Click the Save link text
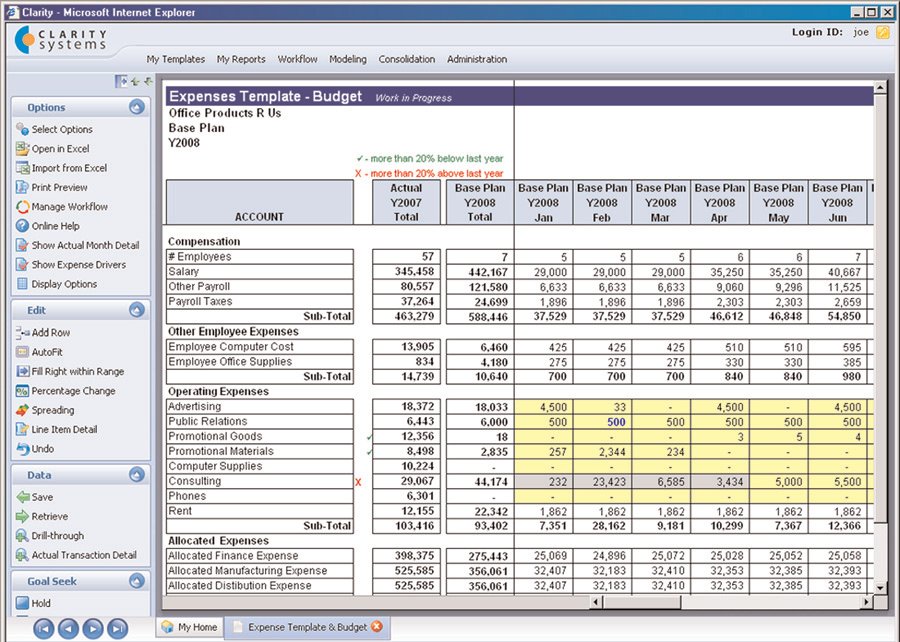The width and height of the screenshot is (900, 642). point(42,497)
